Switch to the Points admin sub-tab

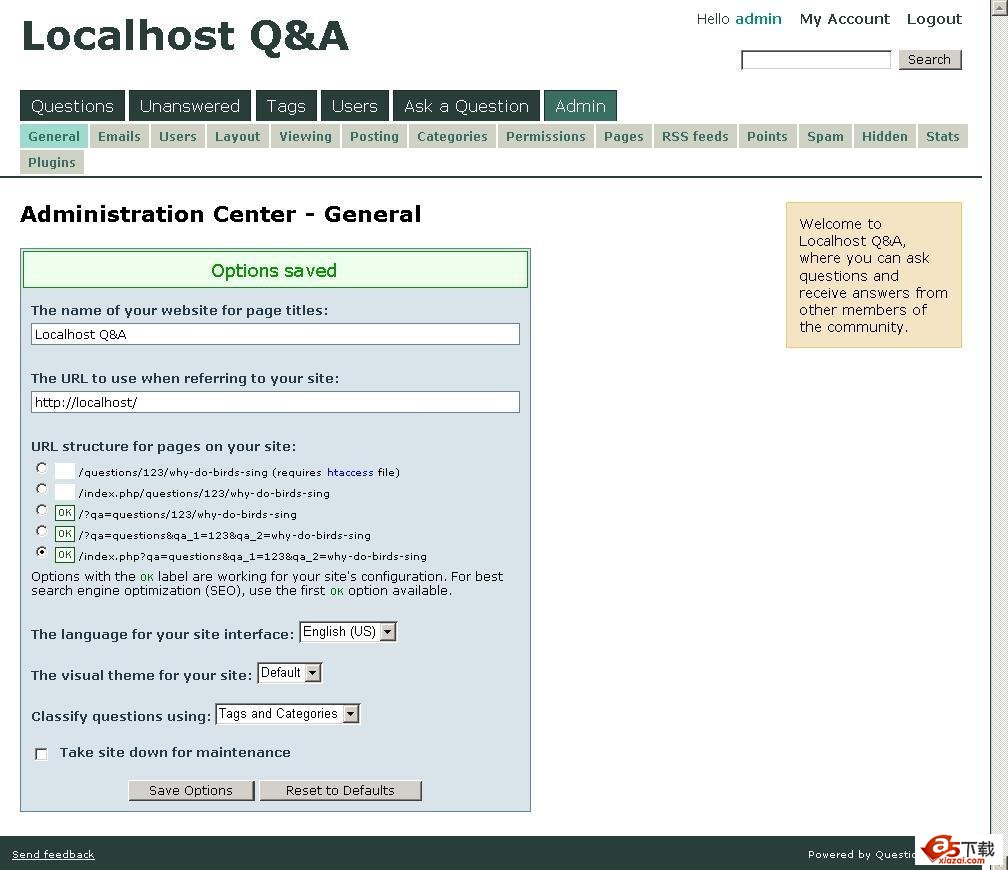(x=767, y=136)
